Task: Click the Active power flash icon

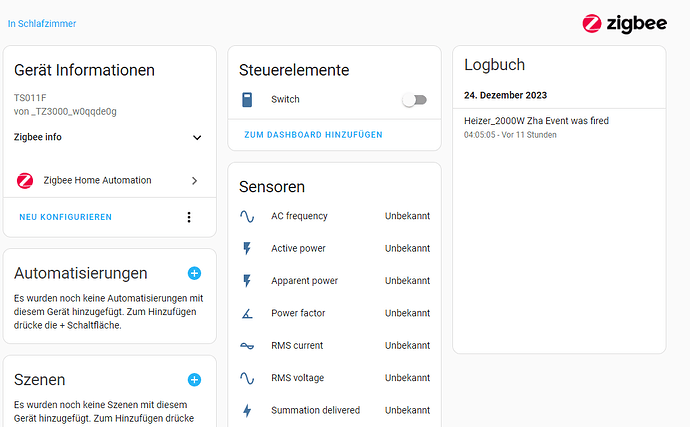Action: 247,248
